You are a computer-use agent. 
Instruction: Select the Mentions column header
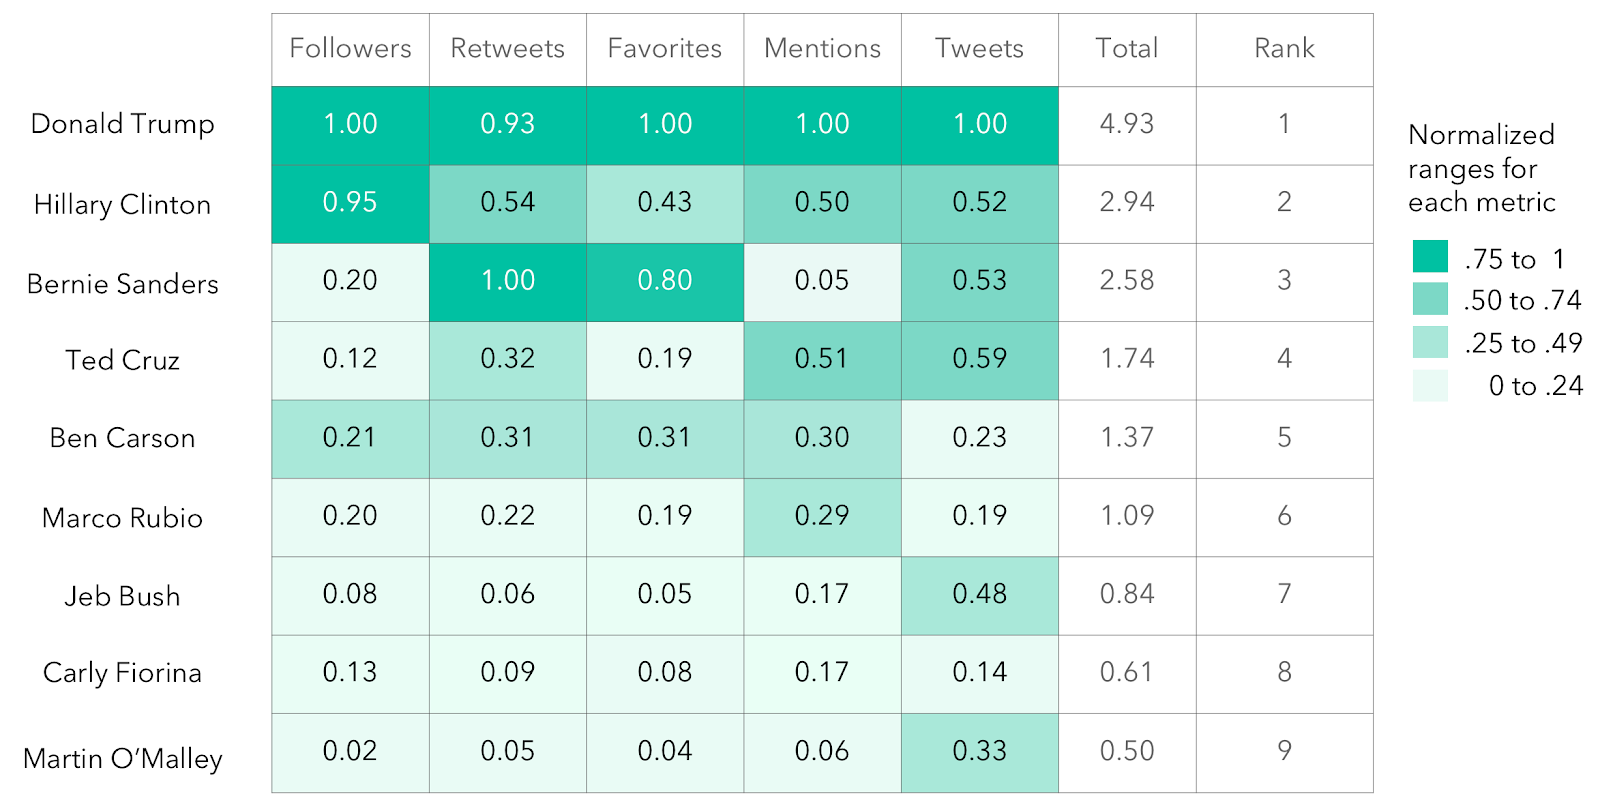(822, 49)
